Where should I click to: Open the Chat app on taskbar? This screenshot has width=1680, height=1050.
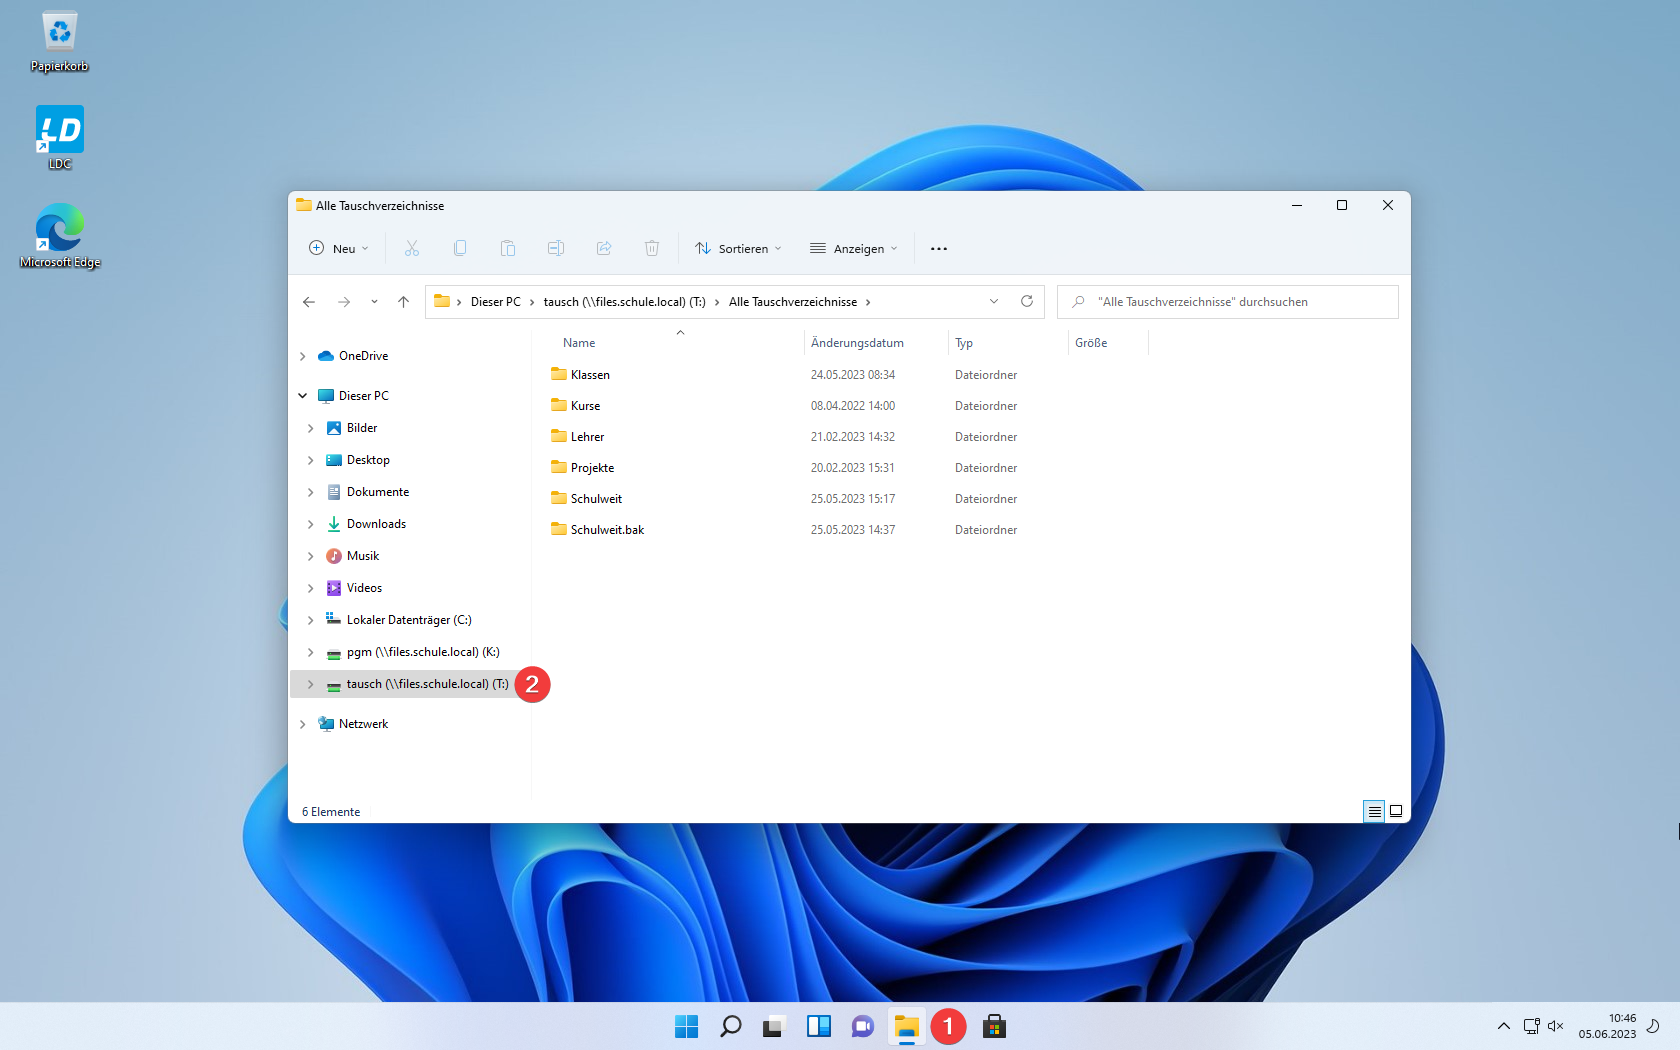pos(862,1026)
